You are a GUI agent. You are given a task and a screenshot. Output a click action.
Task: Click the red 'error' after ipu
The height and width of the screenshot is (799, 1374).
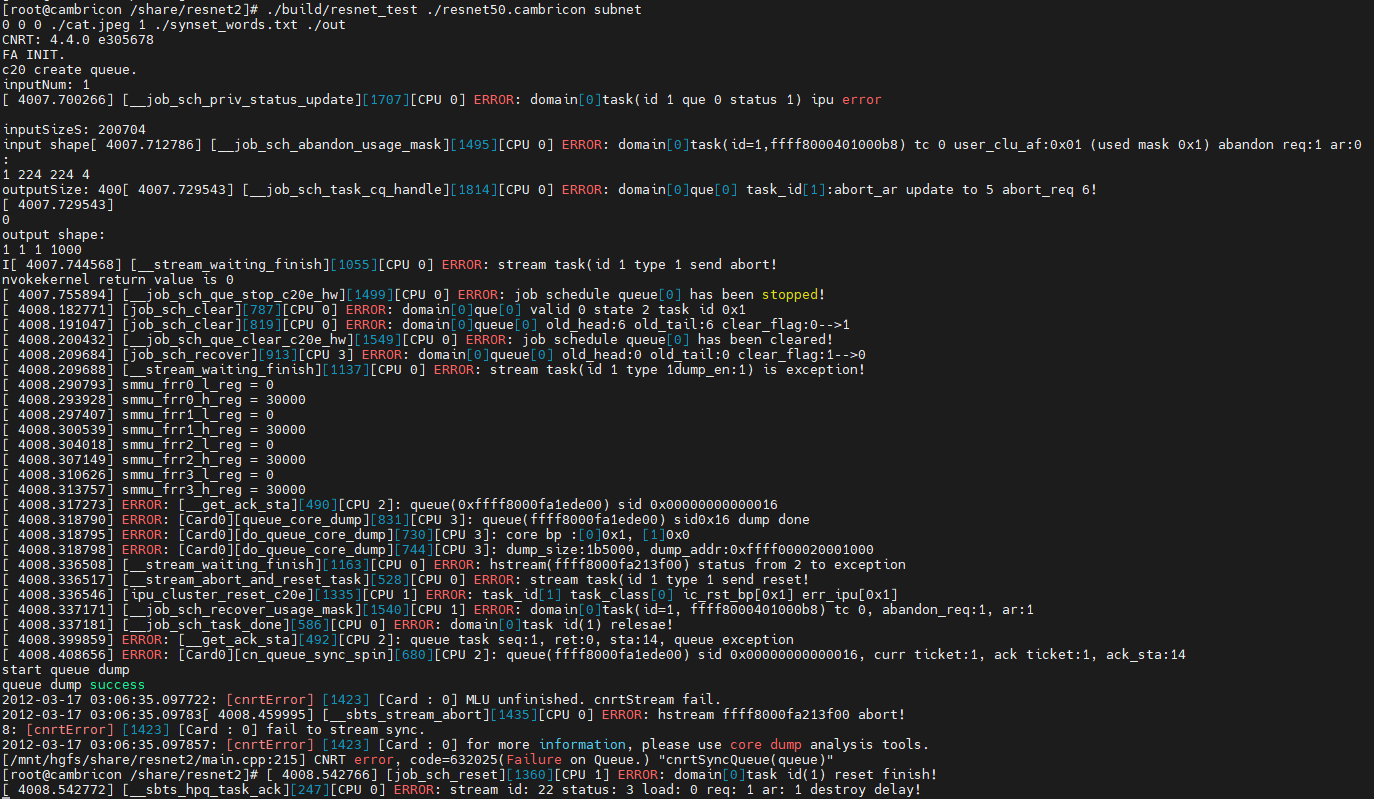click(861, 99)
